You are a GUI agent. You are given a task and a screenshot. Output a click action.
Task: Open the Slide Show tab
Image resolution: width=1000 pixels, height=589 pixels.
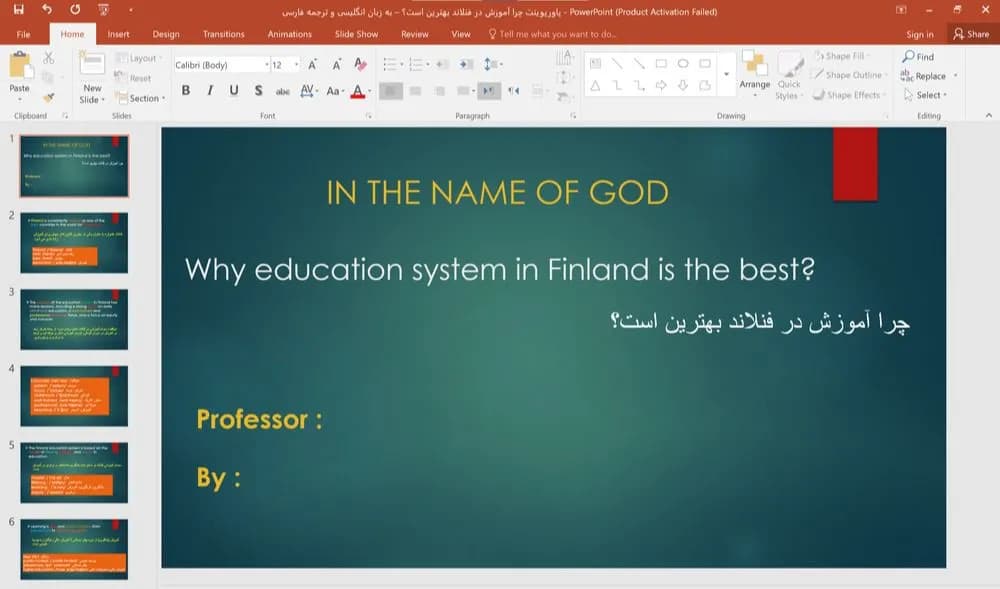pos(357,34)
